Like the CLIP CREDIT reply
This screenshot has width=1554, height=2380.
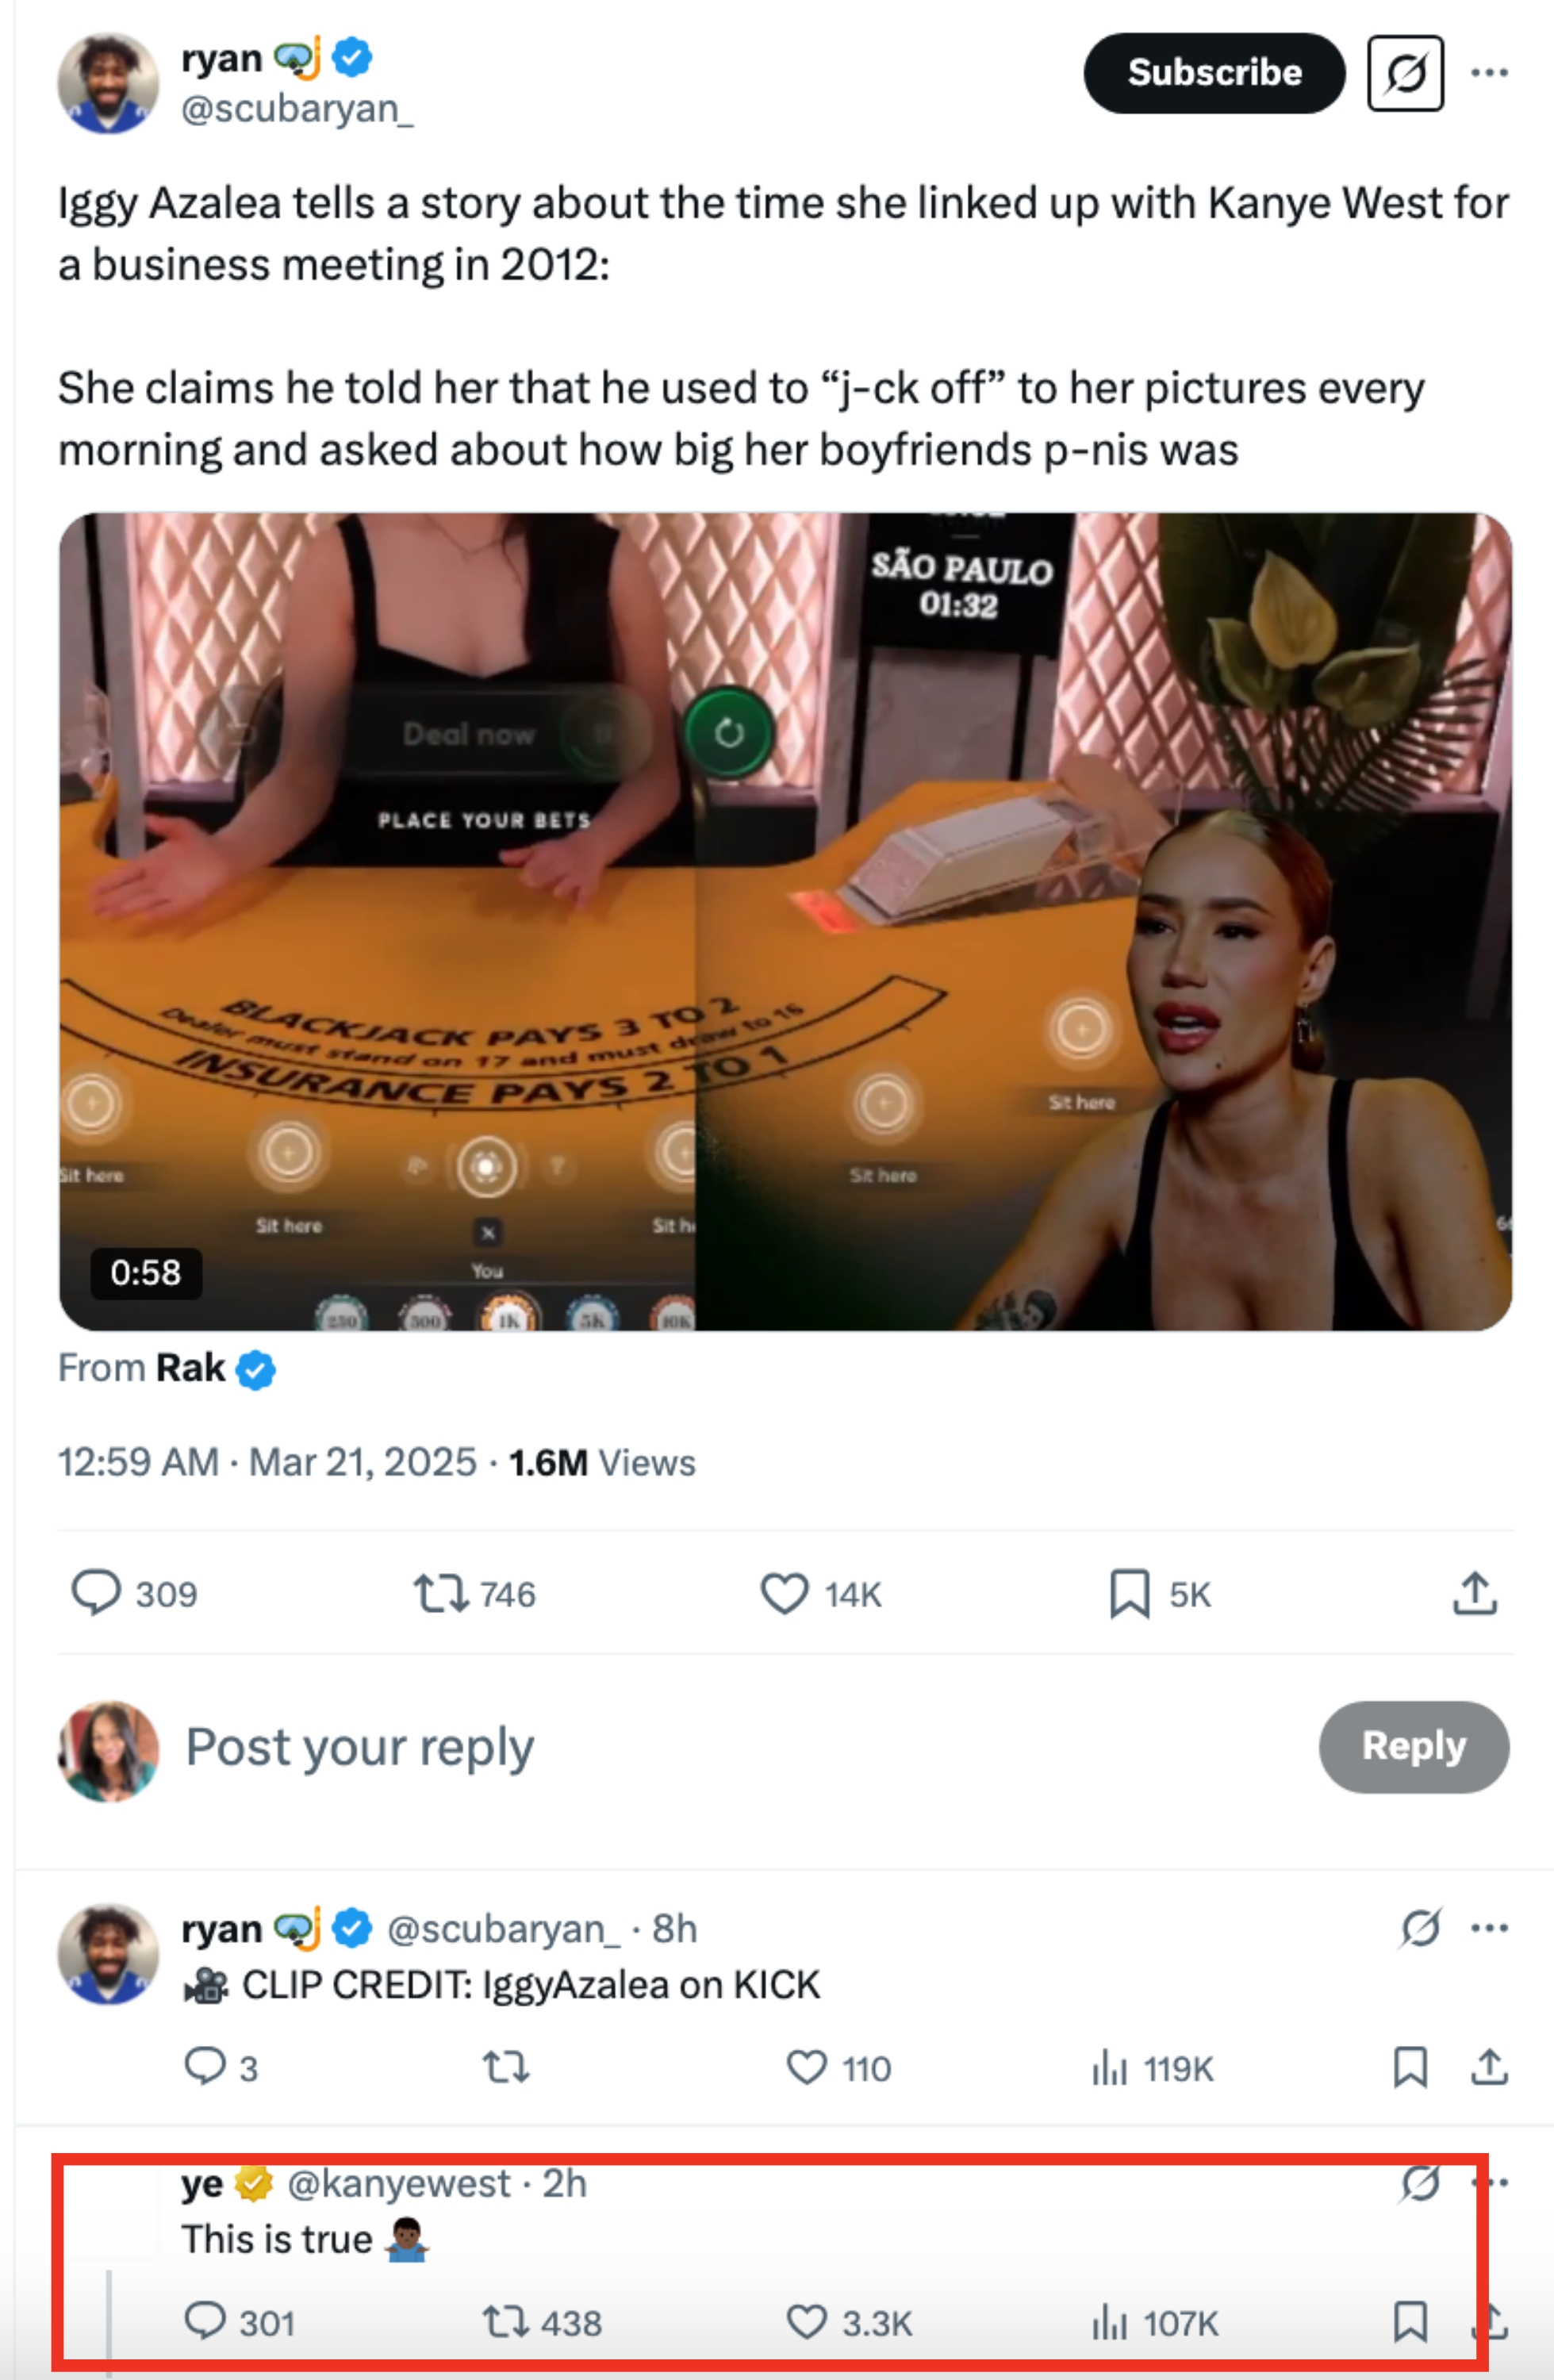coord(807,2067)
